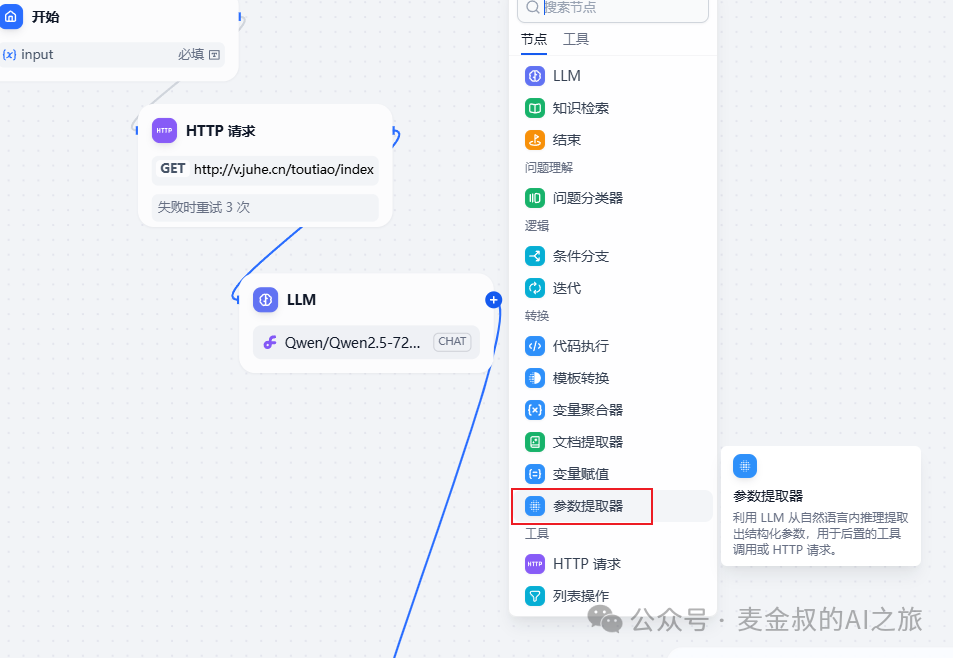Viewport: 953px width, 658px height.
Task: Click the HTTP node's purple icon on canvas
Action: click(164, 131)
